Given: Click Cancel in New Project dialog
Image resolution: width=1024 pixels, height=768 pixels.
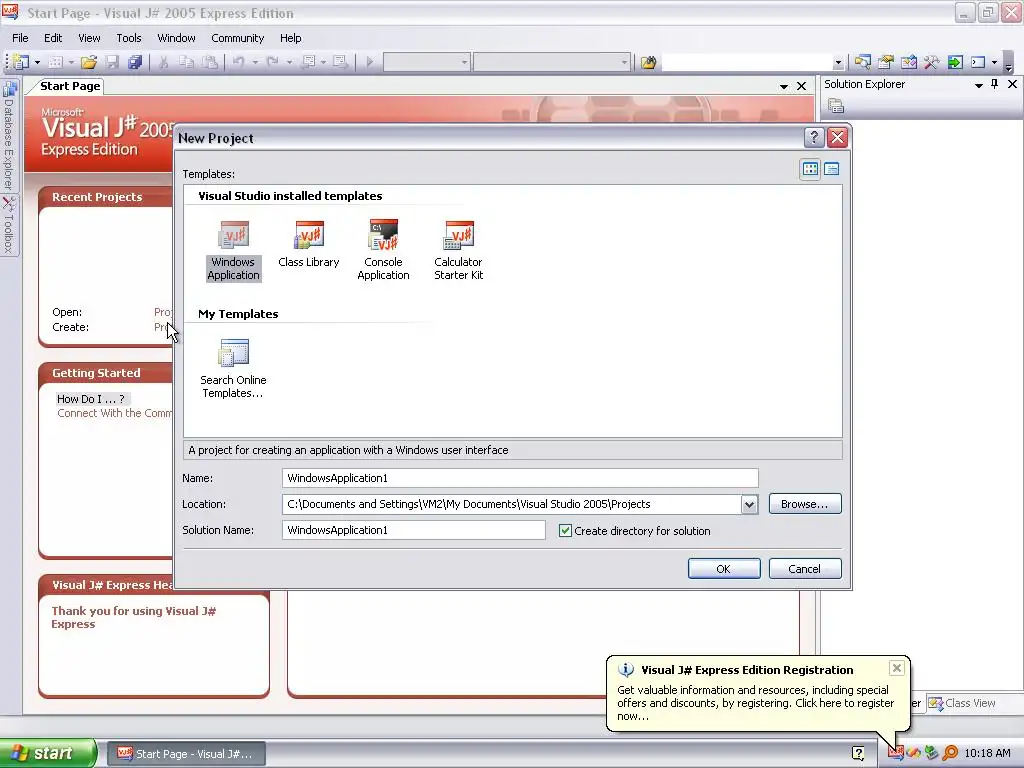Looking at the screenshot, I should pyautogui.click(x=805, y=569).
